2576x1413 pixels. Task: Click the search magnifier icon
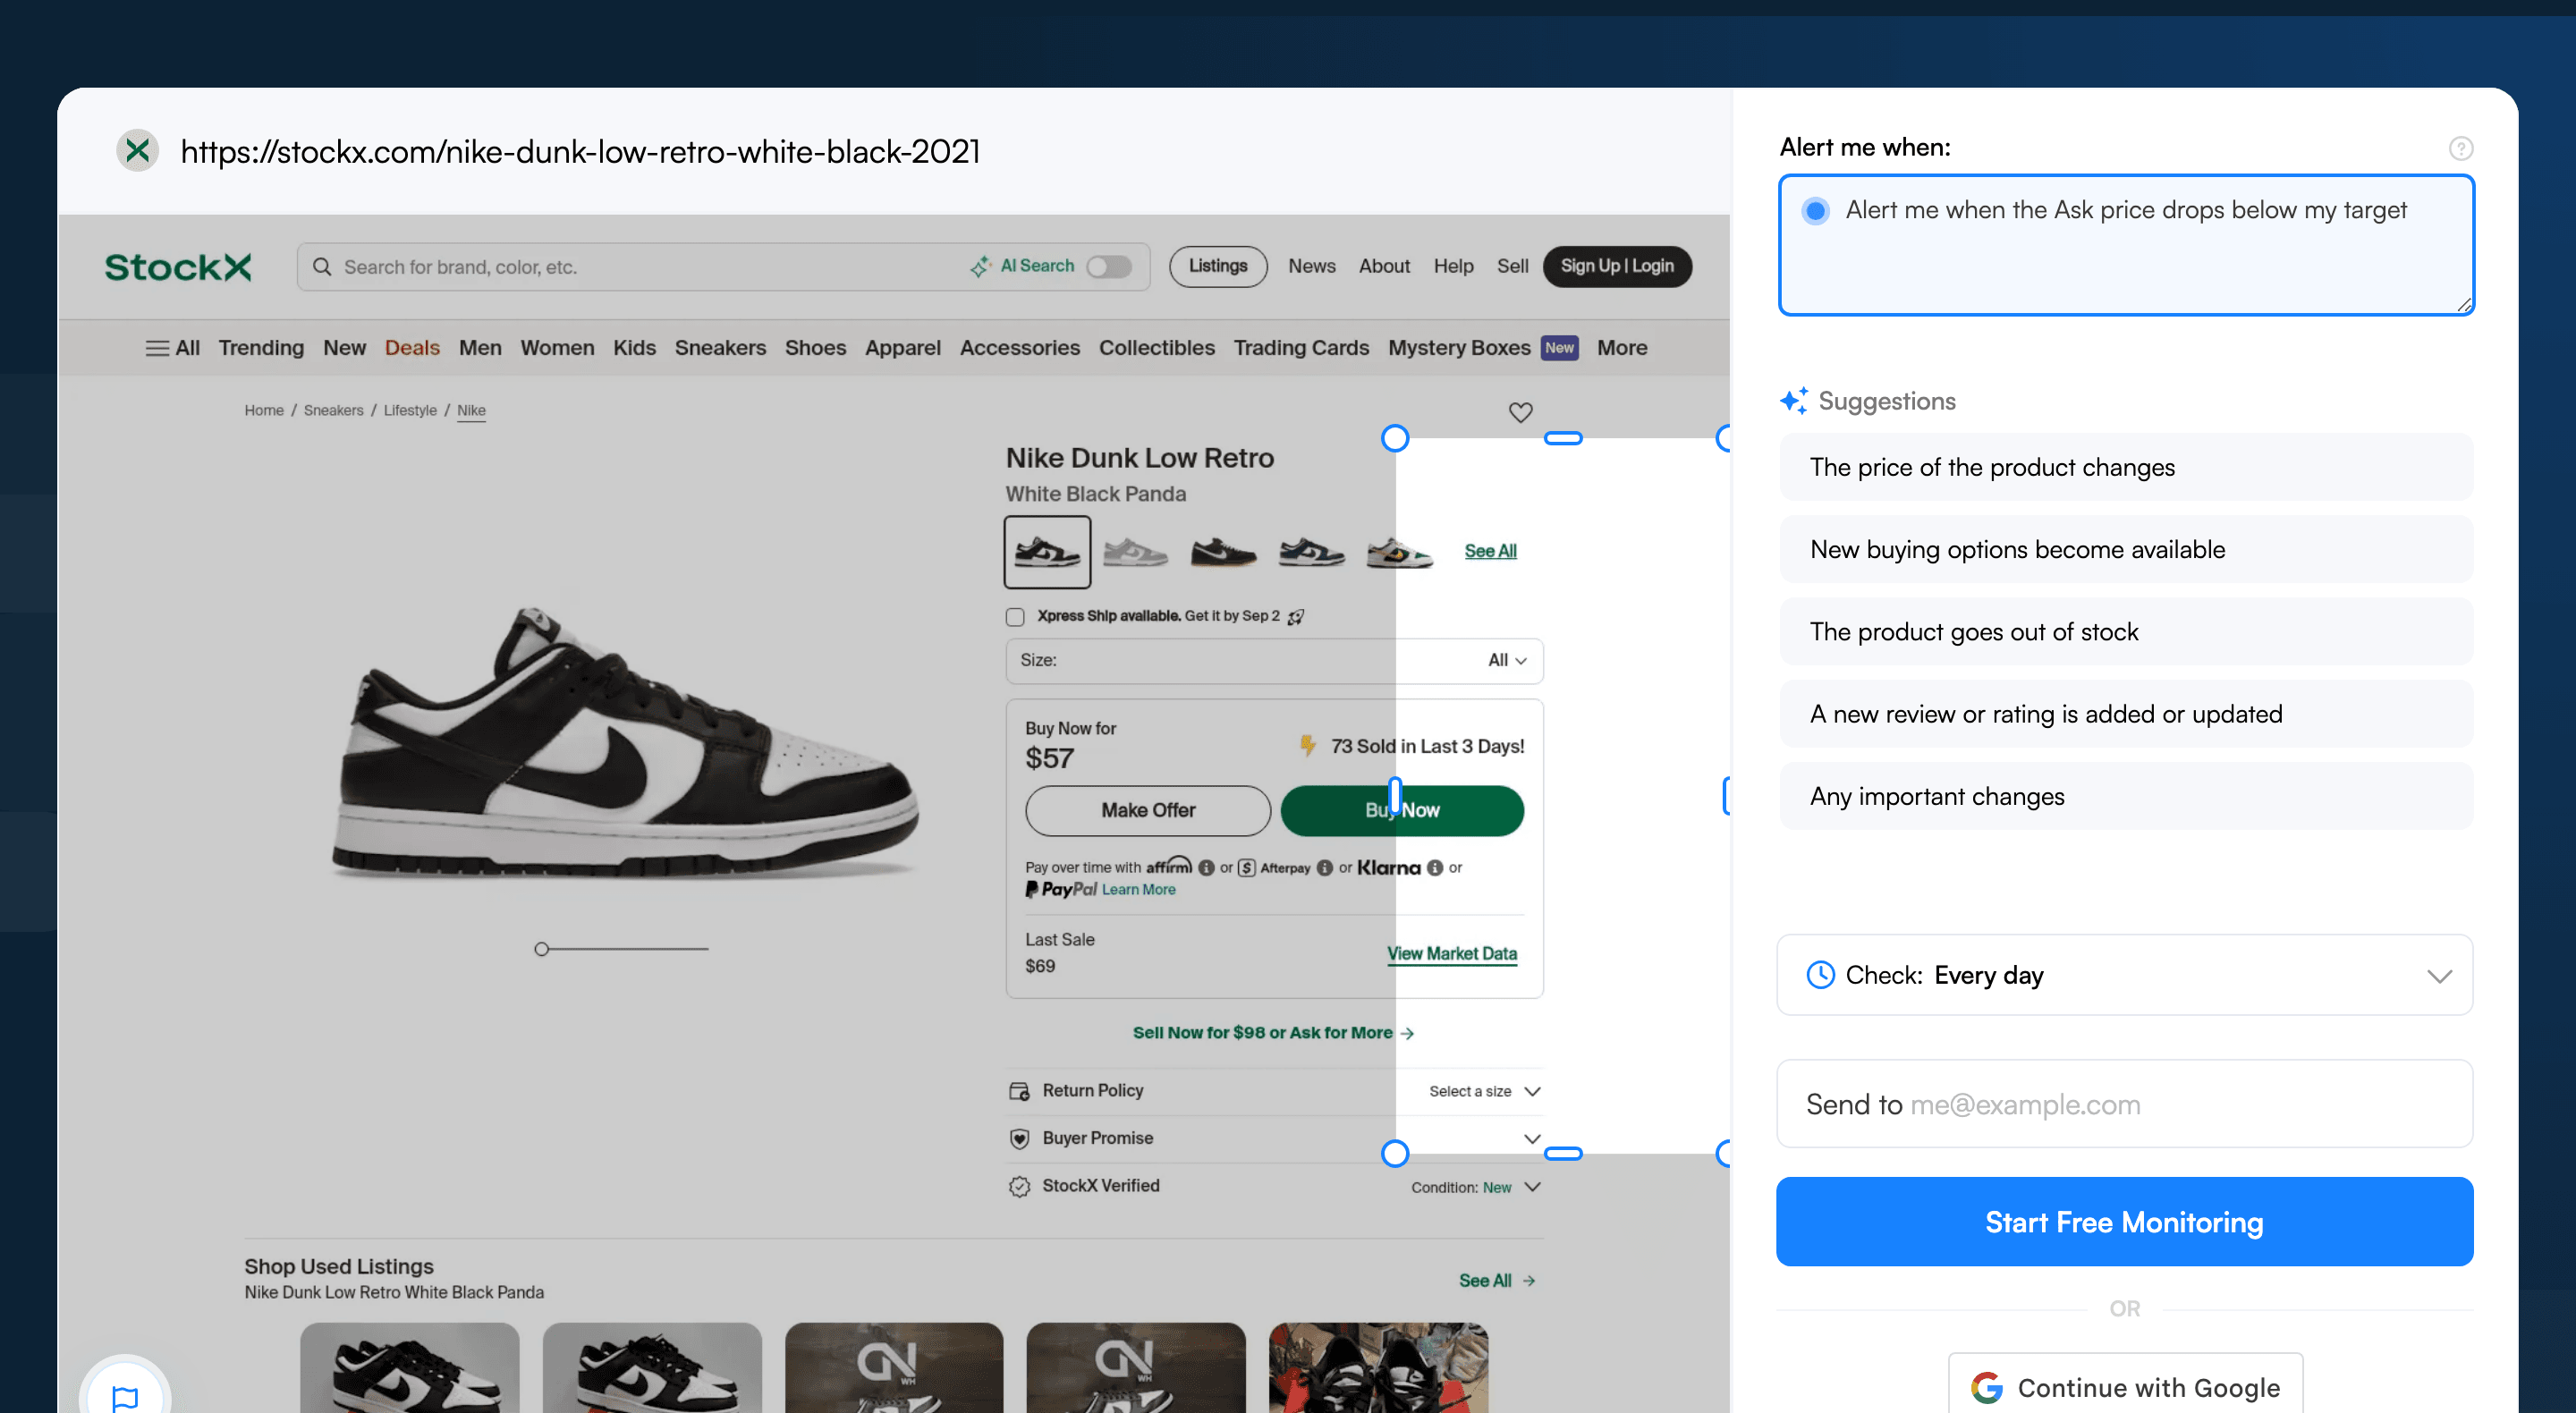tap(322, 266)
